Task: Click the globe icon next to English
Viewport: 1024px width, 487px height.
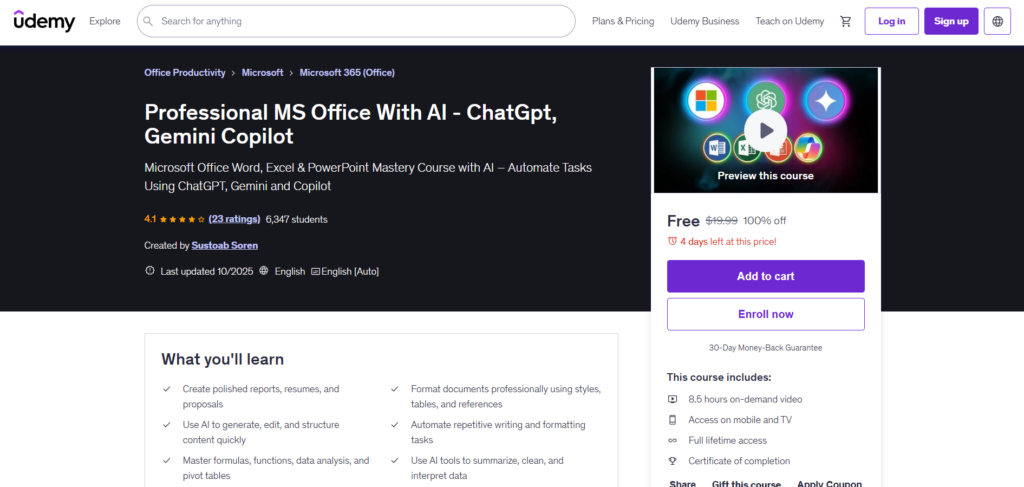Action: click(x=264, y=270)
